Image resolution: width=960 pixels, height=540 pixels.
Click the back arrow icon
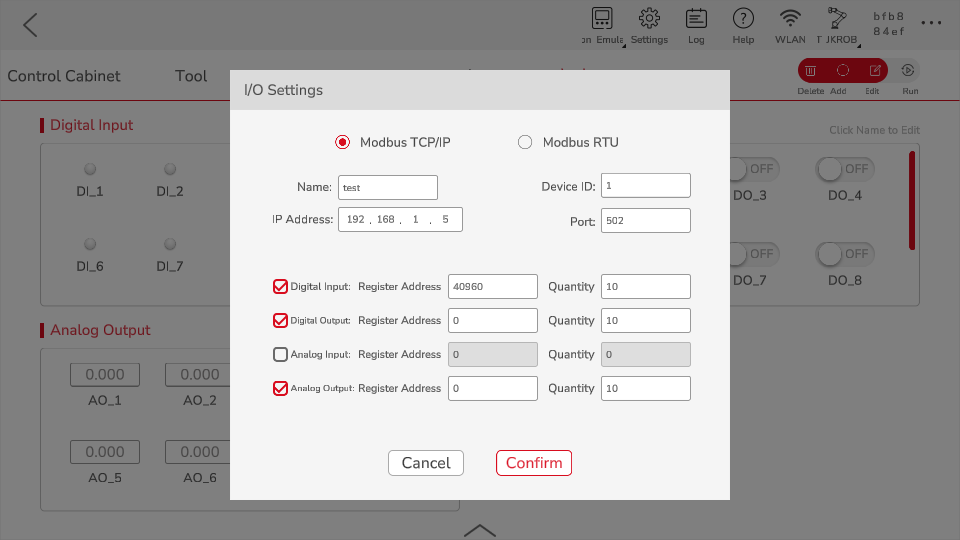[30, 25]
